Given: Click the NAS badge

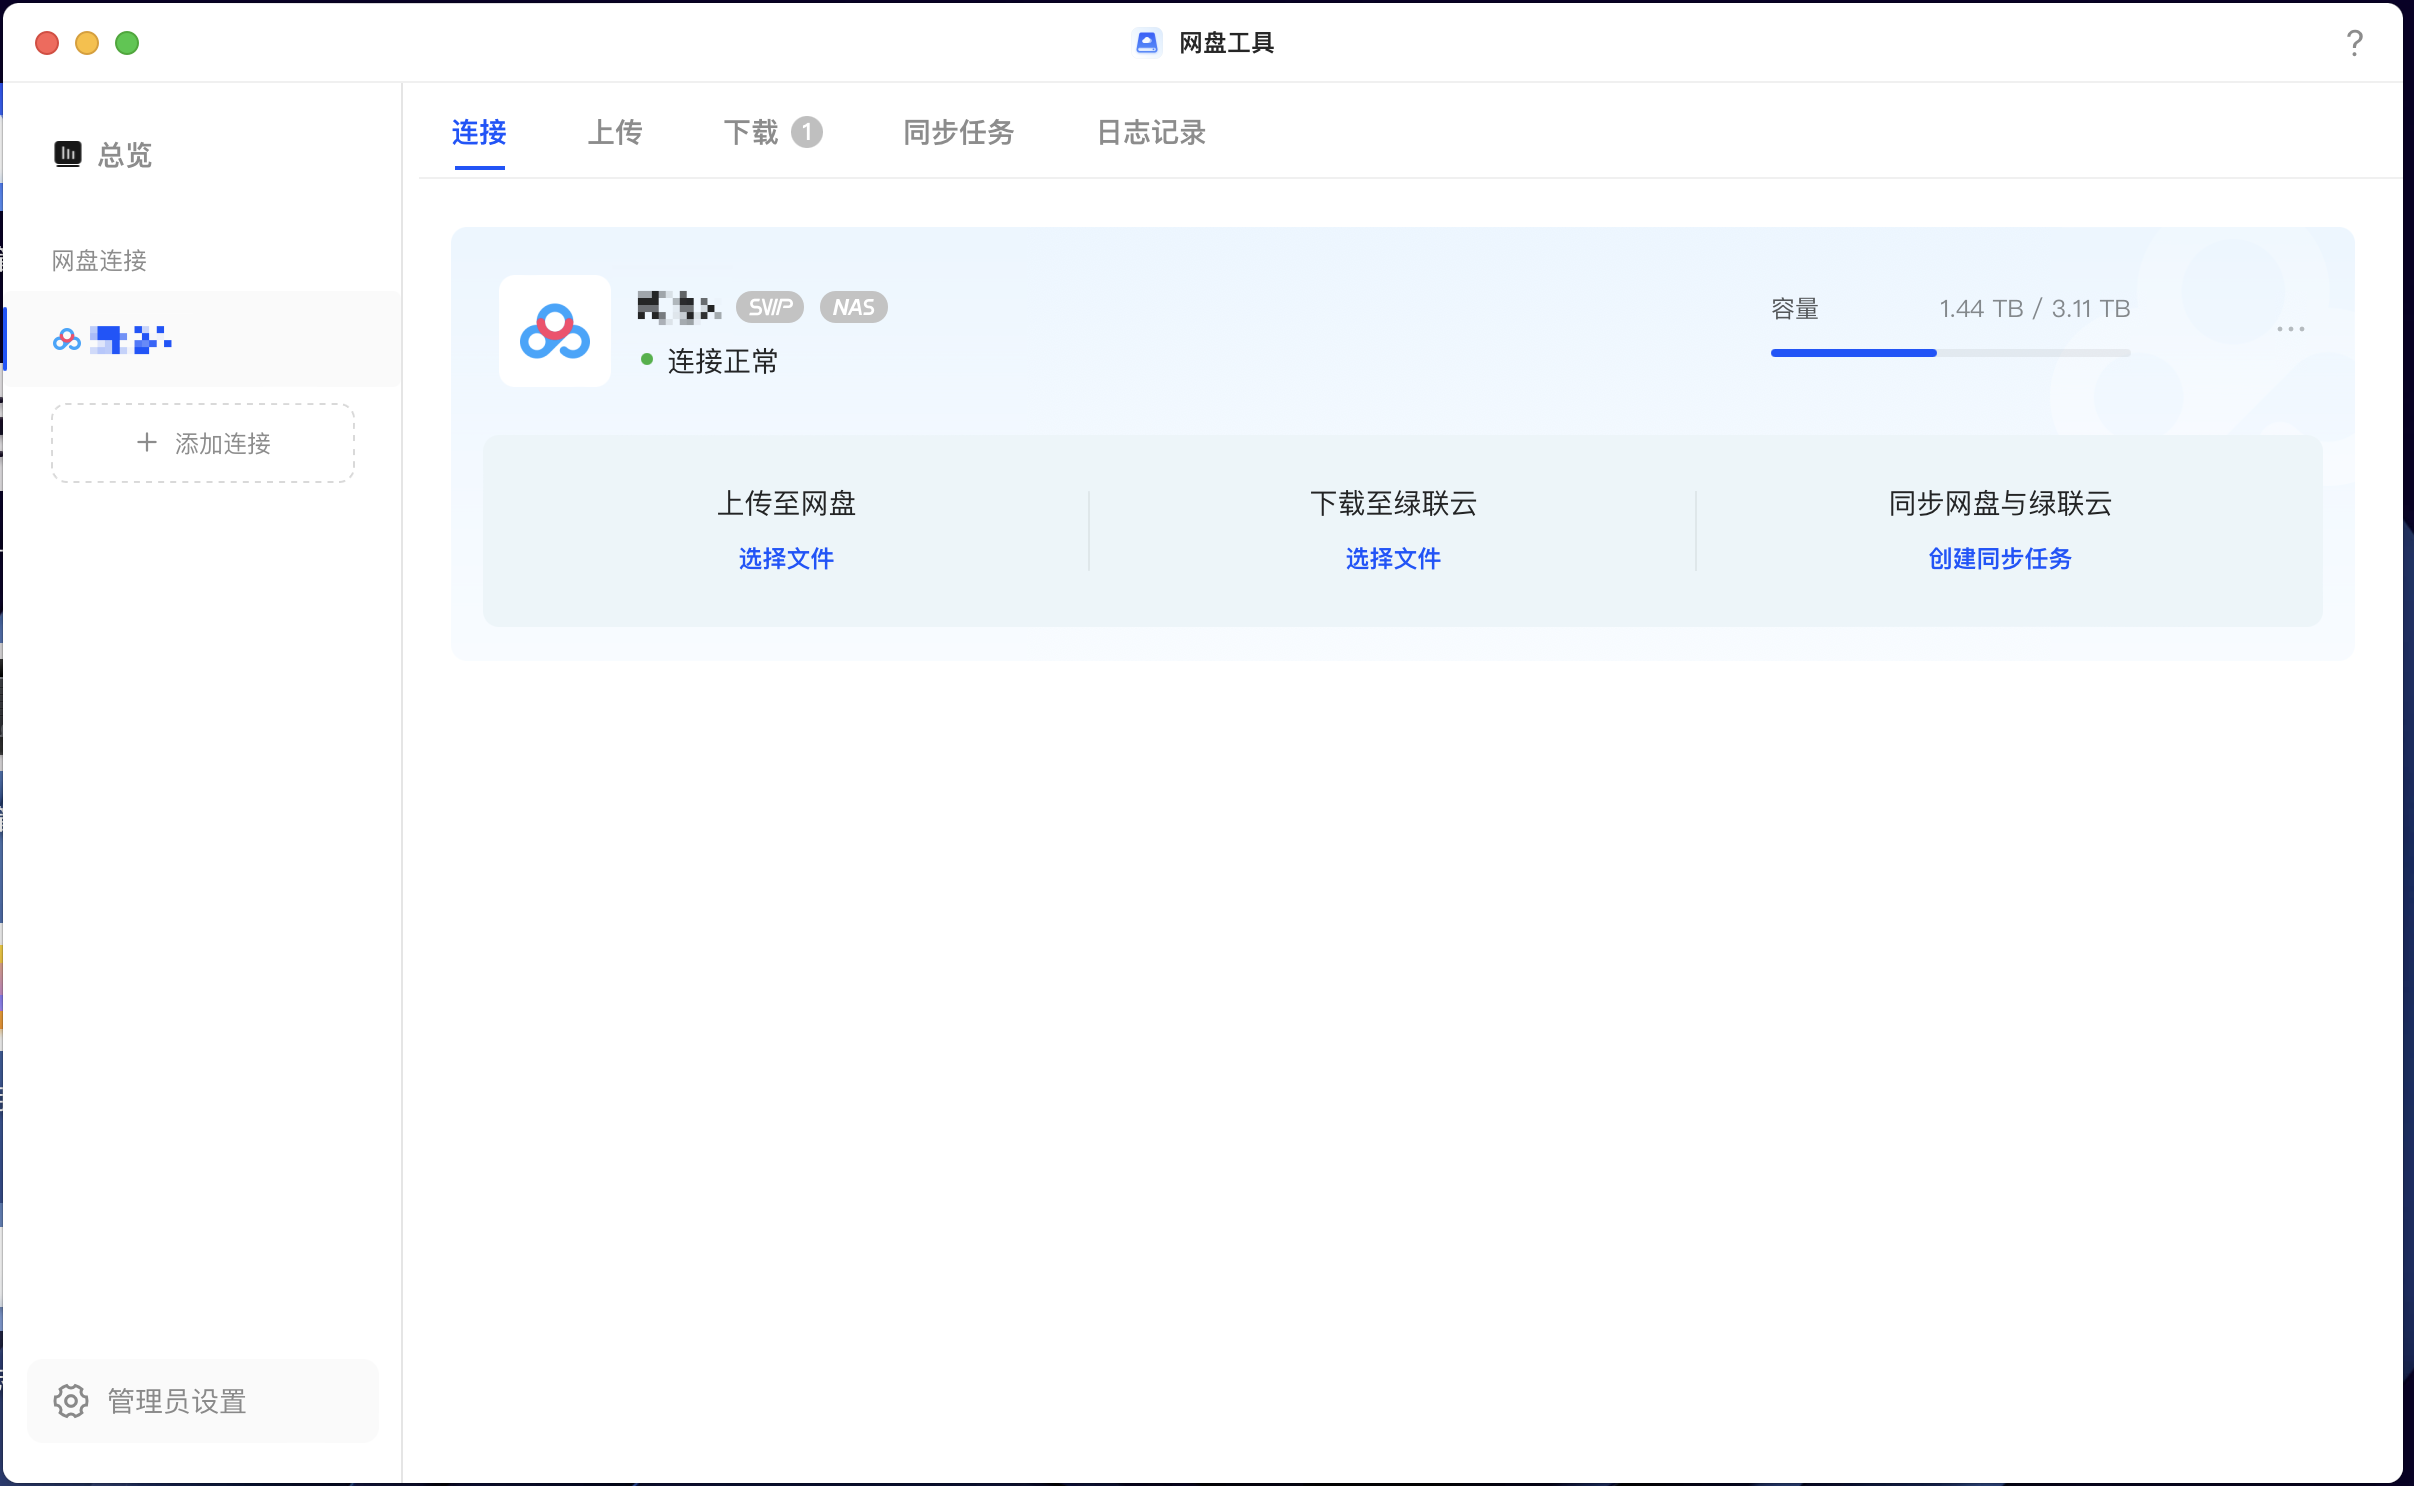Looking at the screenshot, I should [x=853, y=307].
